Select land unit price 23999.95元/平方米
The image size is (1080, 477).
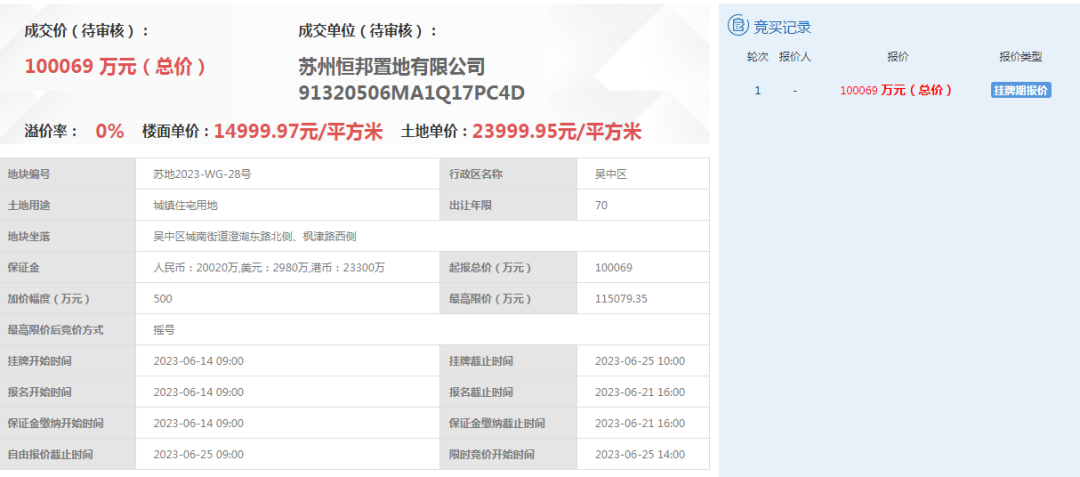click(557, 131)
